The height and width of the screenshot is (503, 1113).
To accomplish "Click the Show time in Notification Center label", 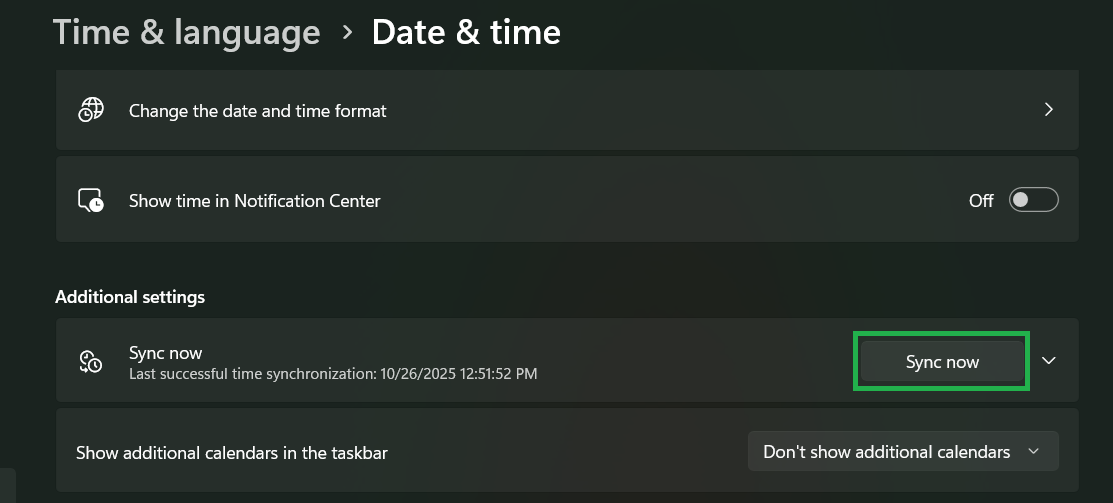I will tap(255, 201).
